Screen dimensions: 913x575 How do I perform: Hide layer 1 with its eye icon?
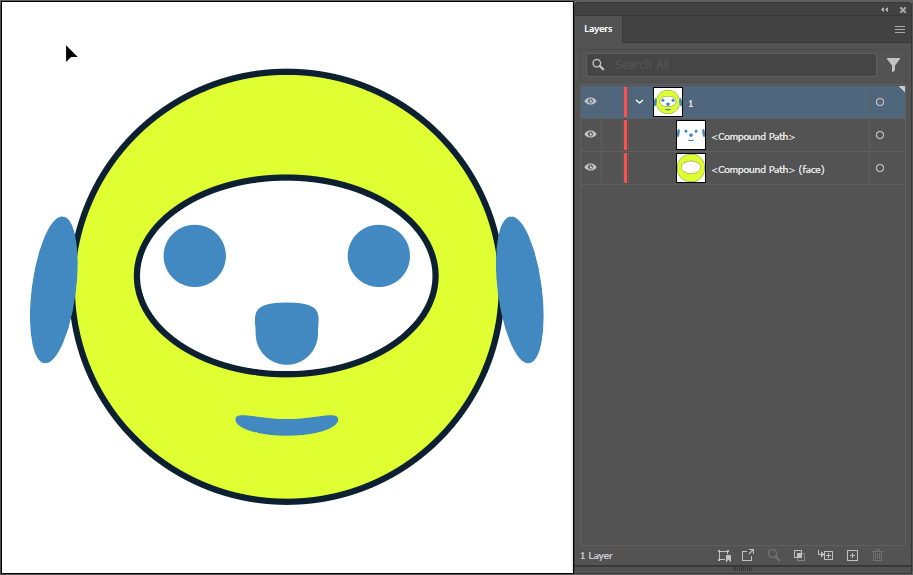590,101
